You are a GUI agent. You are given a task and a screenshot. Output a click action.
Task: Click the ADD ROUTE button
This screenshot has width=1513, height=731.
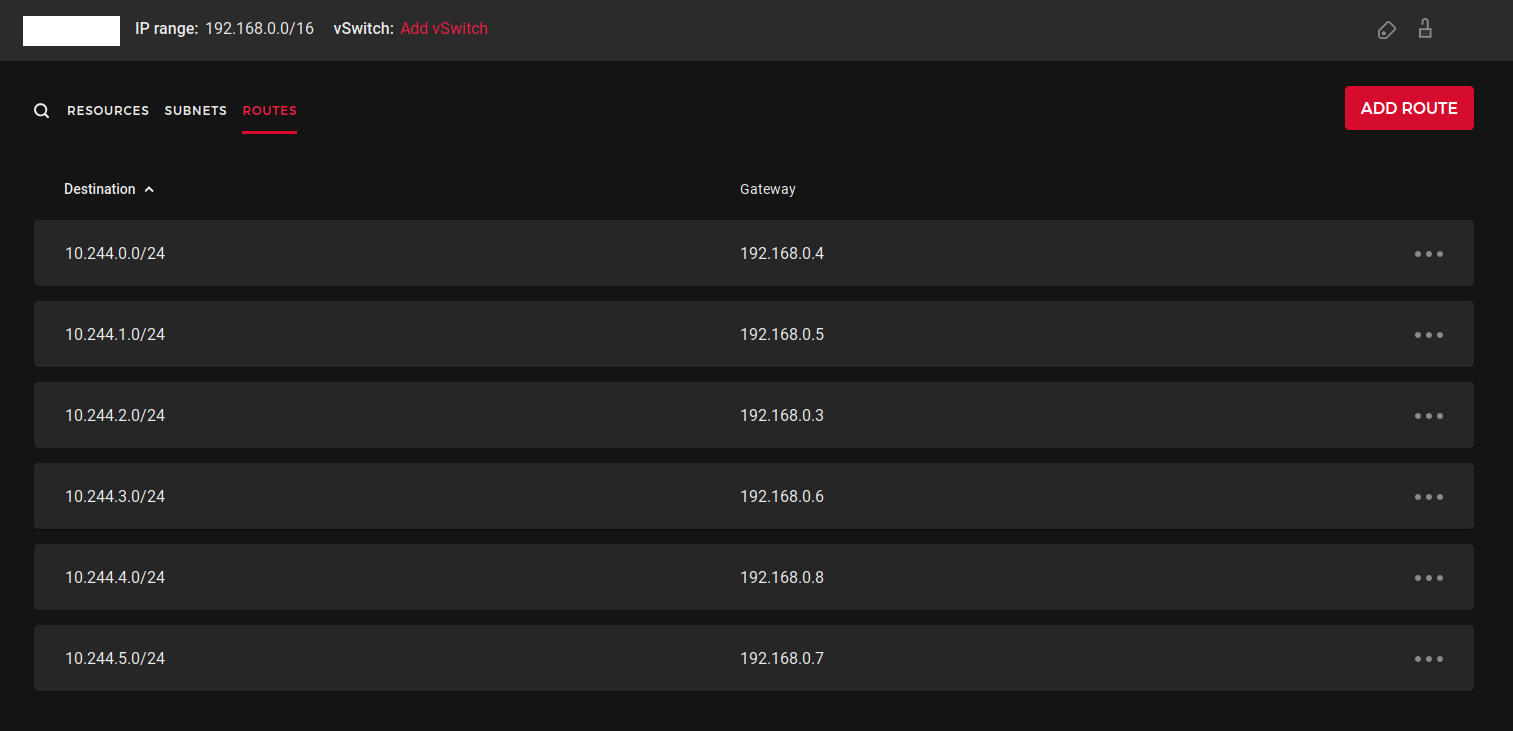1409,107
